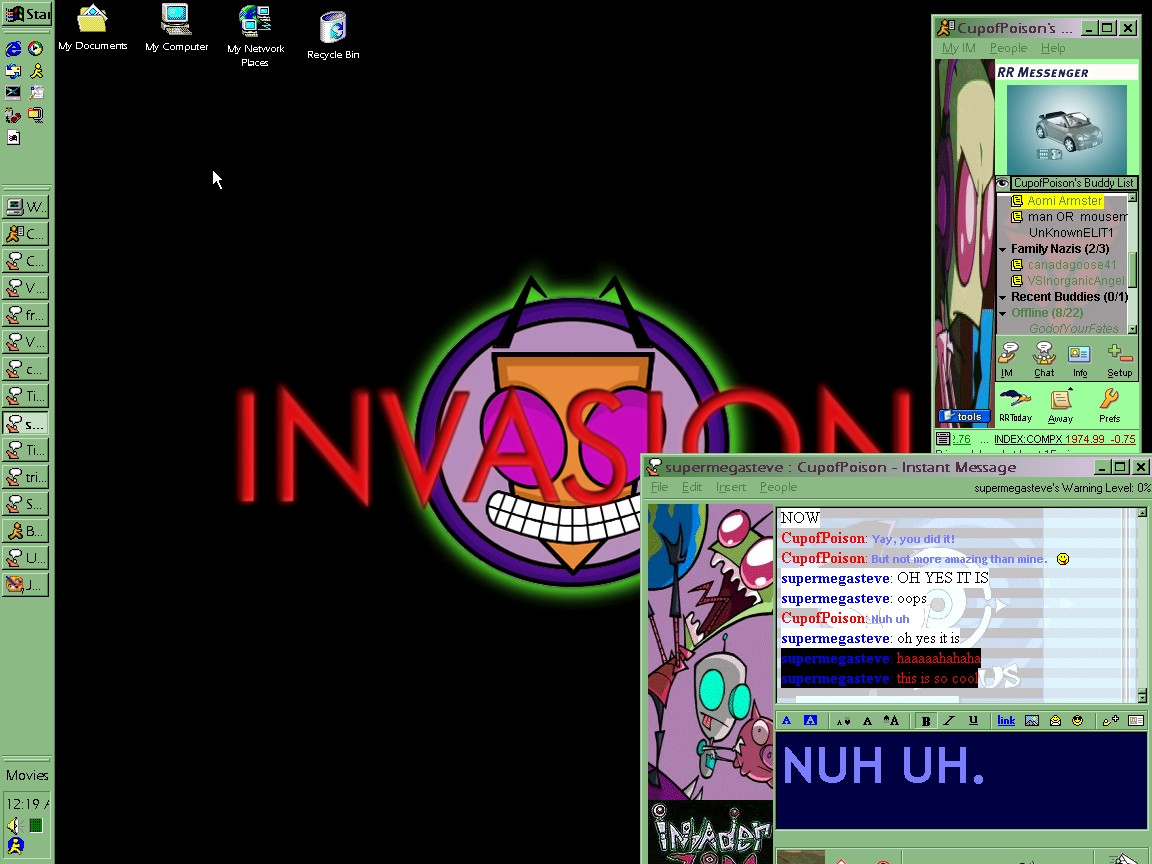Open Prefs wrench icon

(x=1109, y=406)
